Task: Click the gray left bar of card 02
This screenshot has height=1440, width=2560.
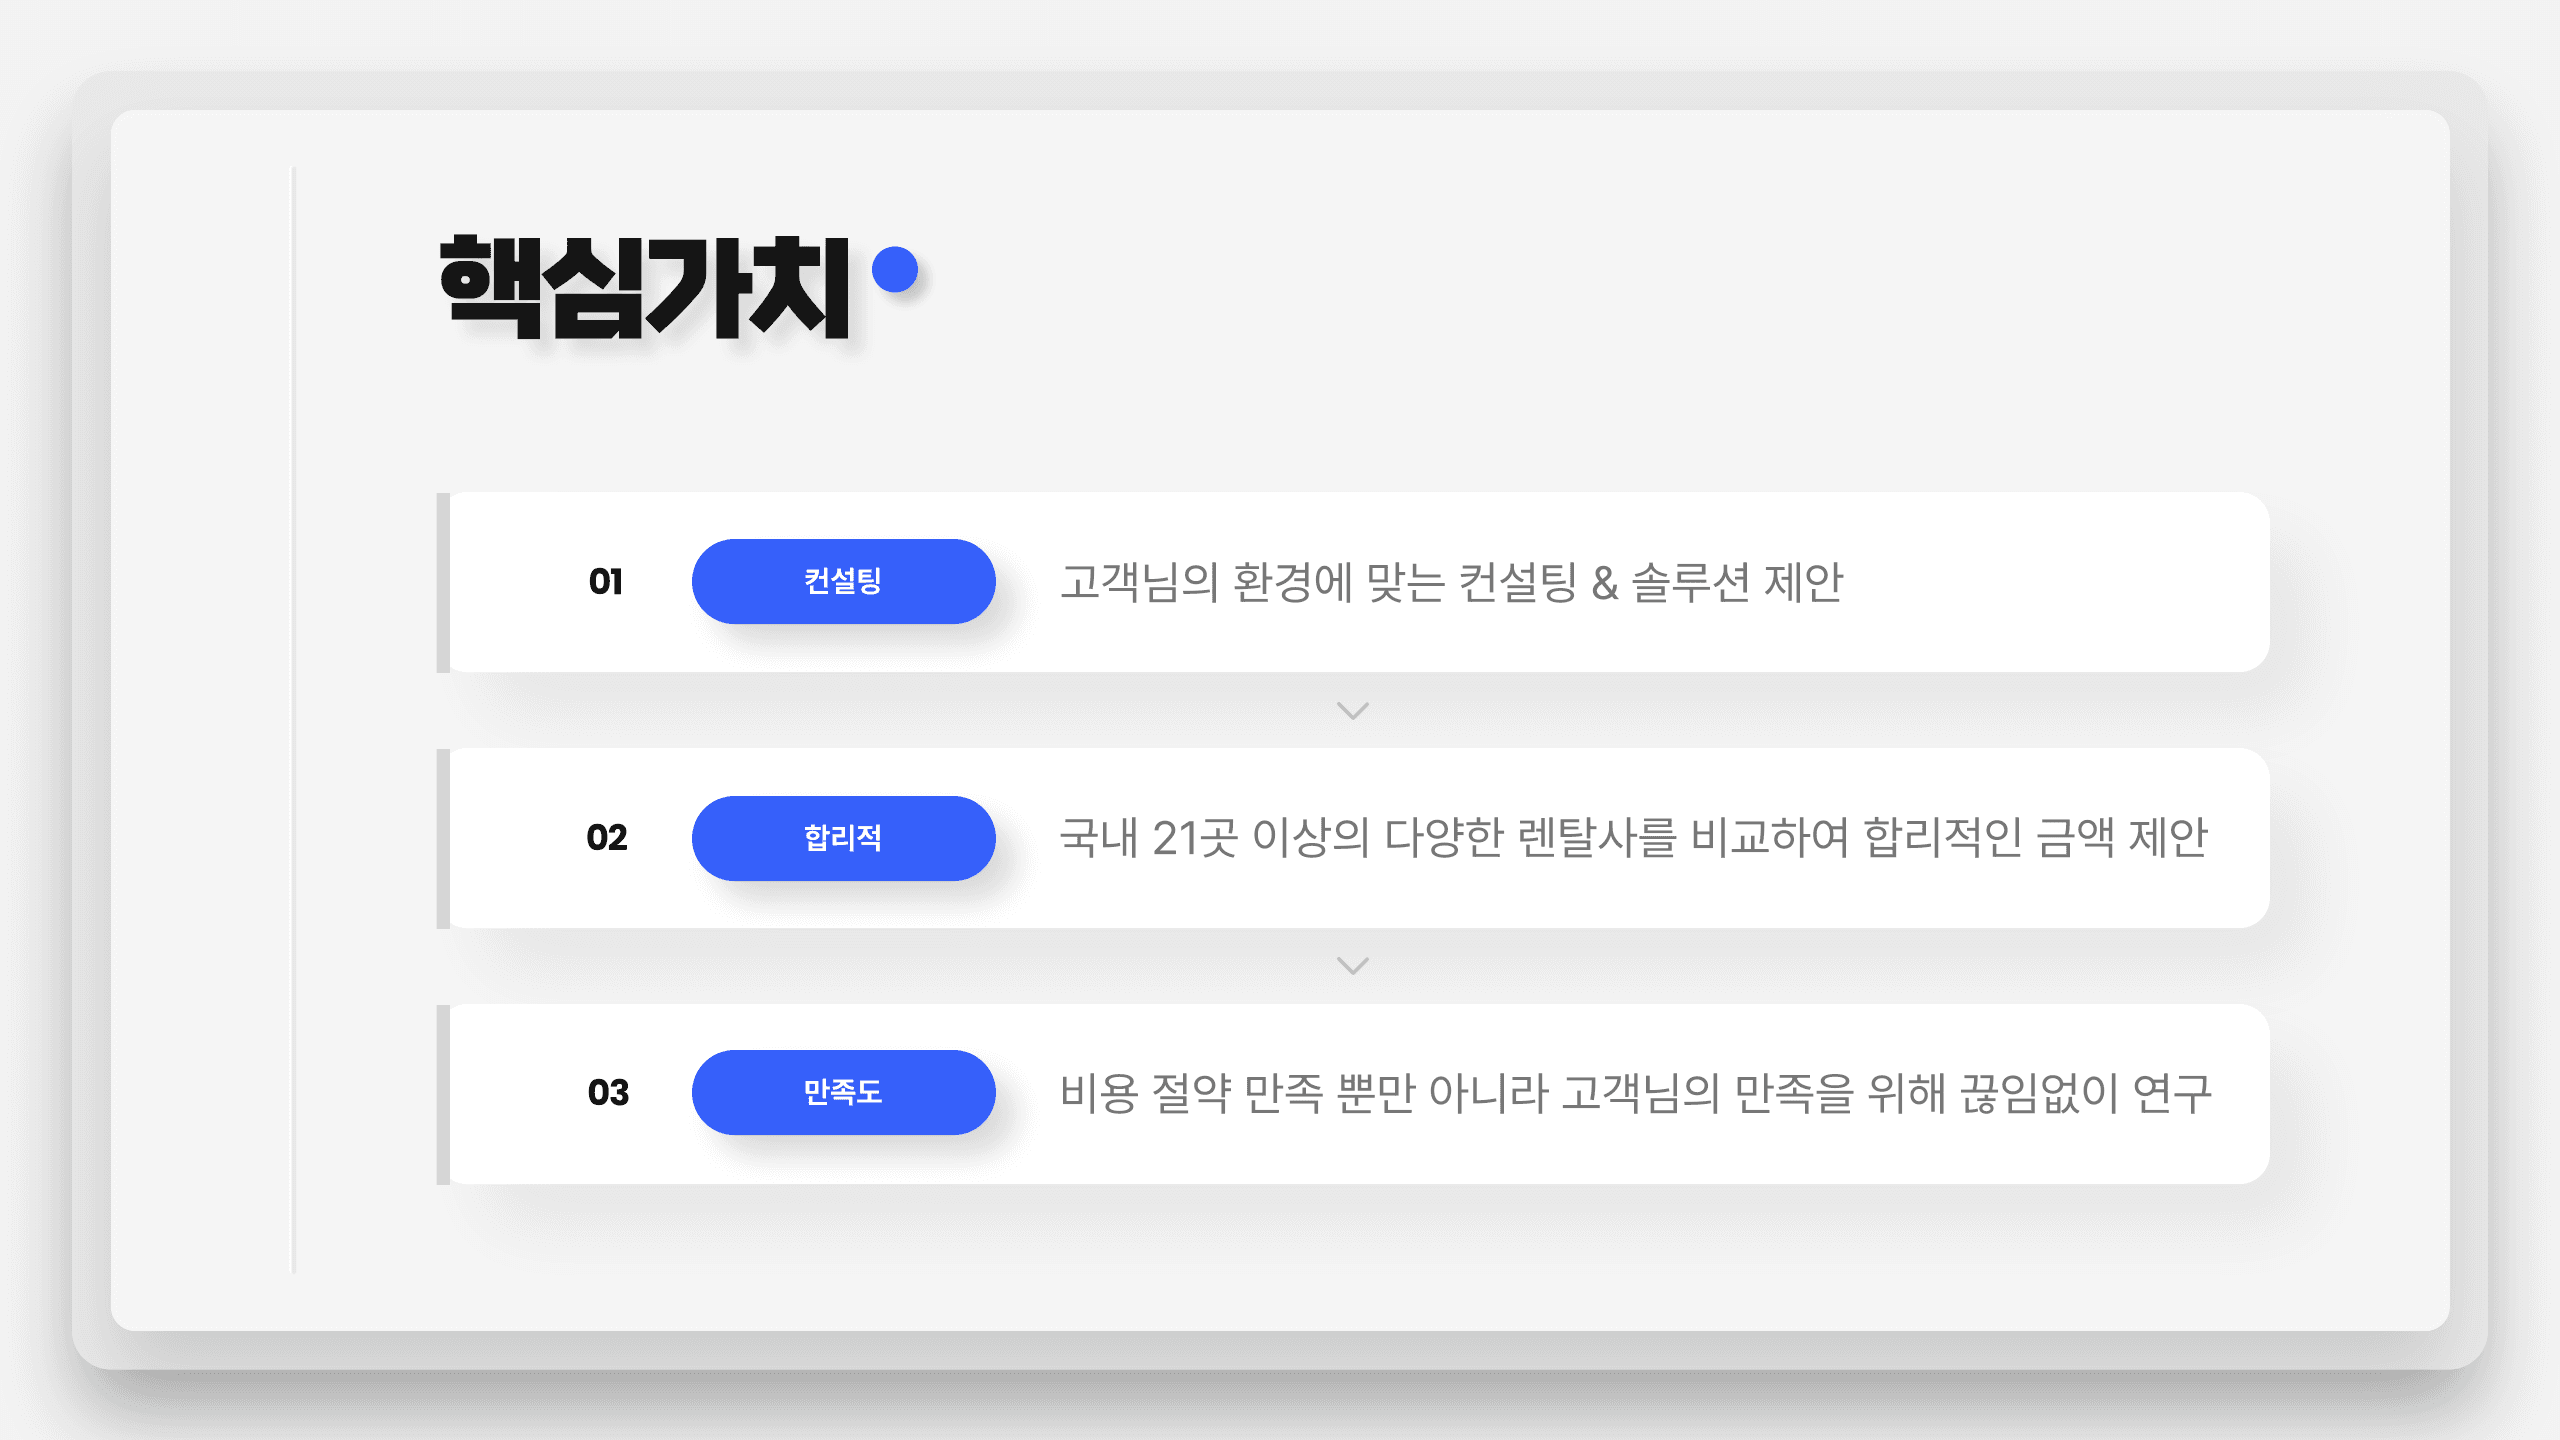Action: (443, 838)
